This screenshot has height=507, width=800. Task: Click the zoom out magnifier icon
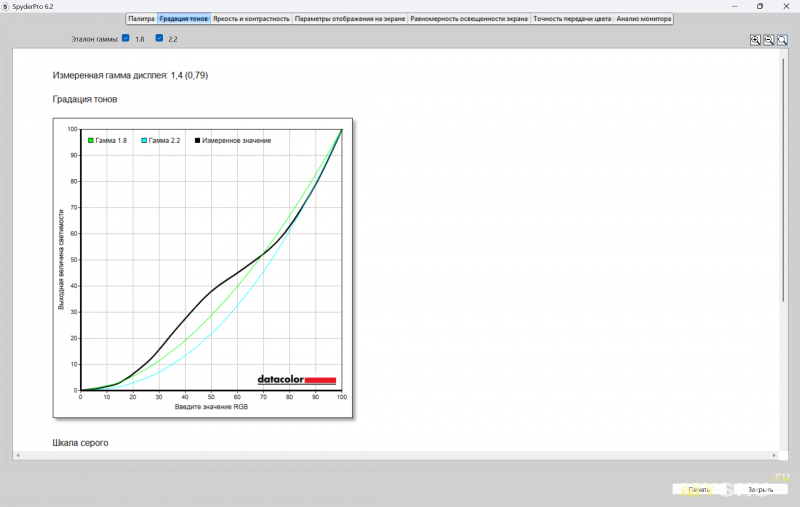pyautogui.click(x=768, y=40)
